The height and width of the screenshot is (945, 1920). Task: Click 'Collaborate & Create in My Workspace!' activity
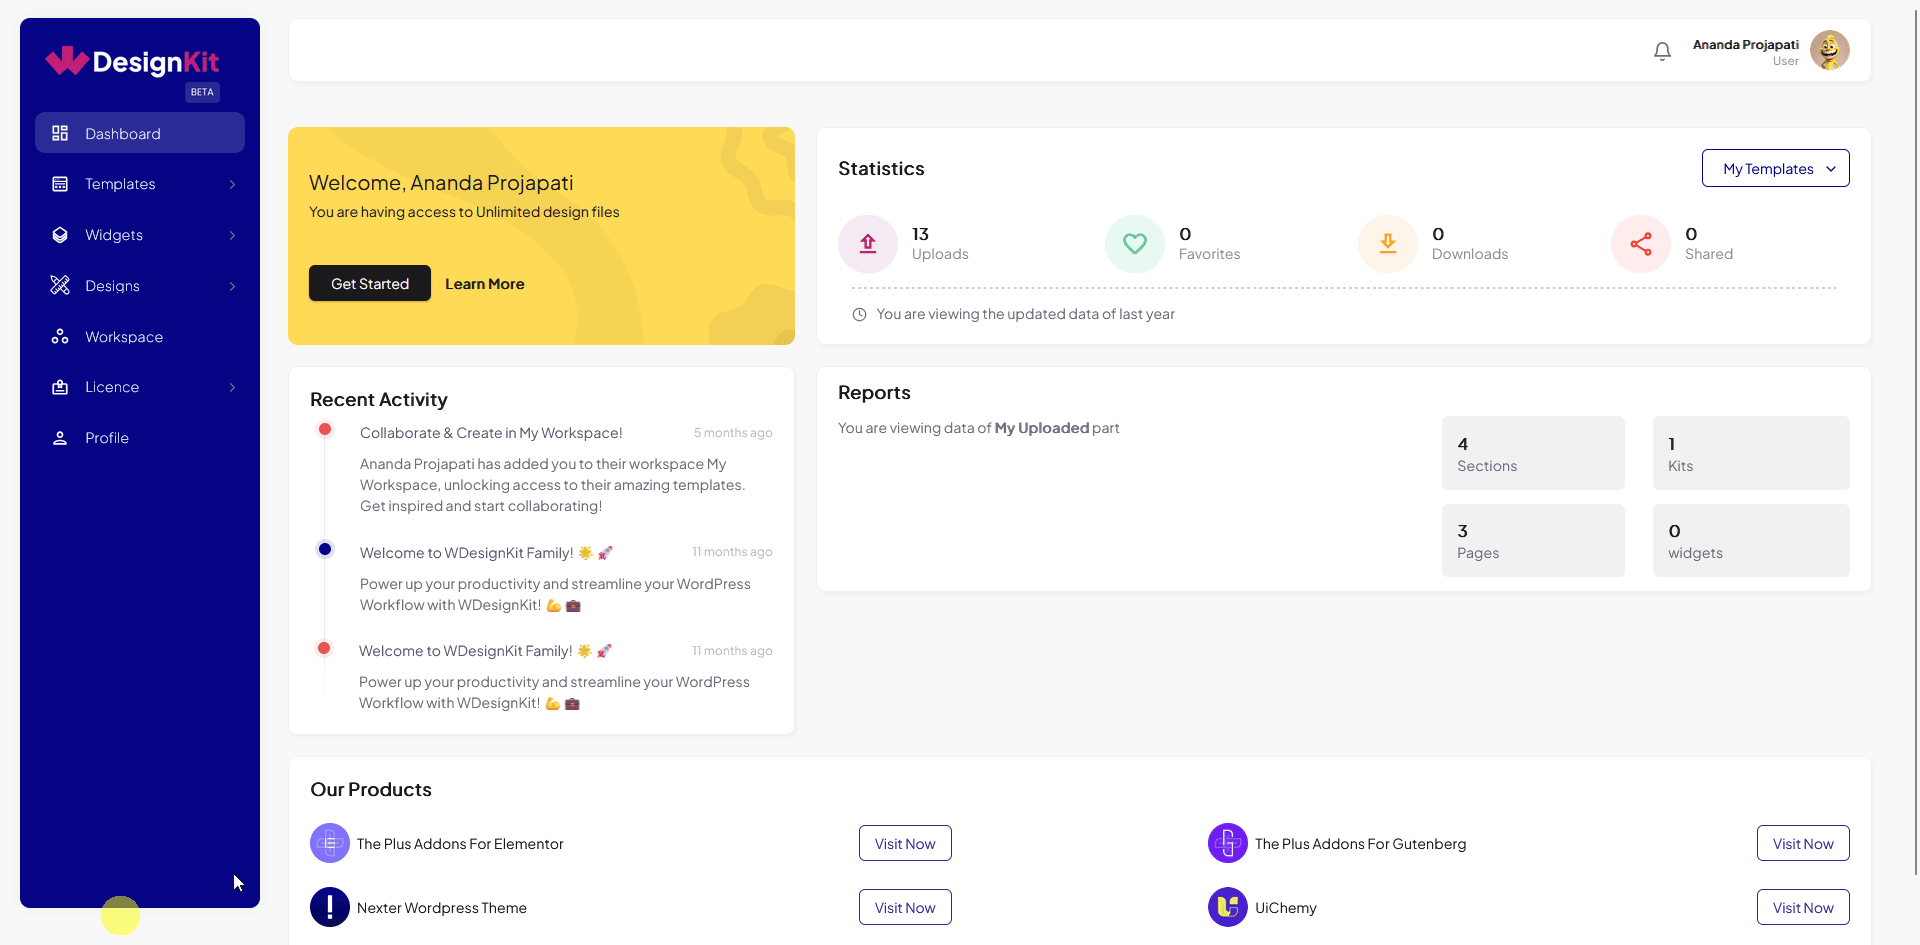tap(491, 433)
